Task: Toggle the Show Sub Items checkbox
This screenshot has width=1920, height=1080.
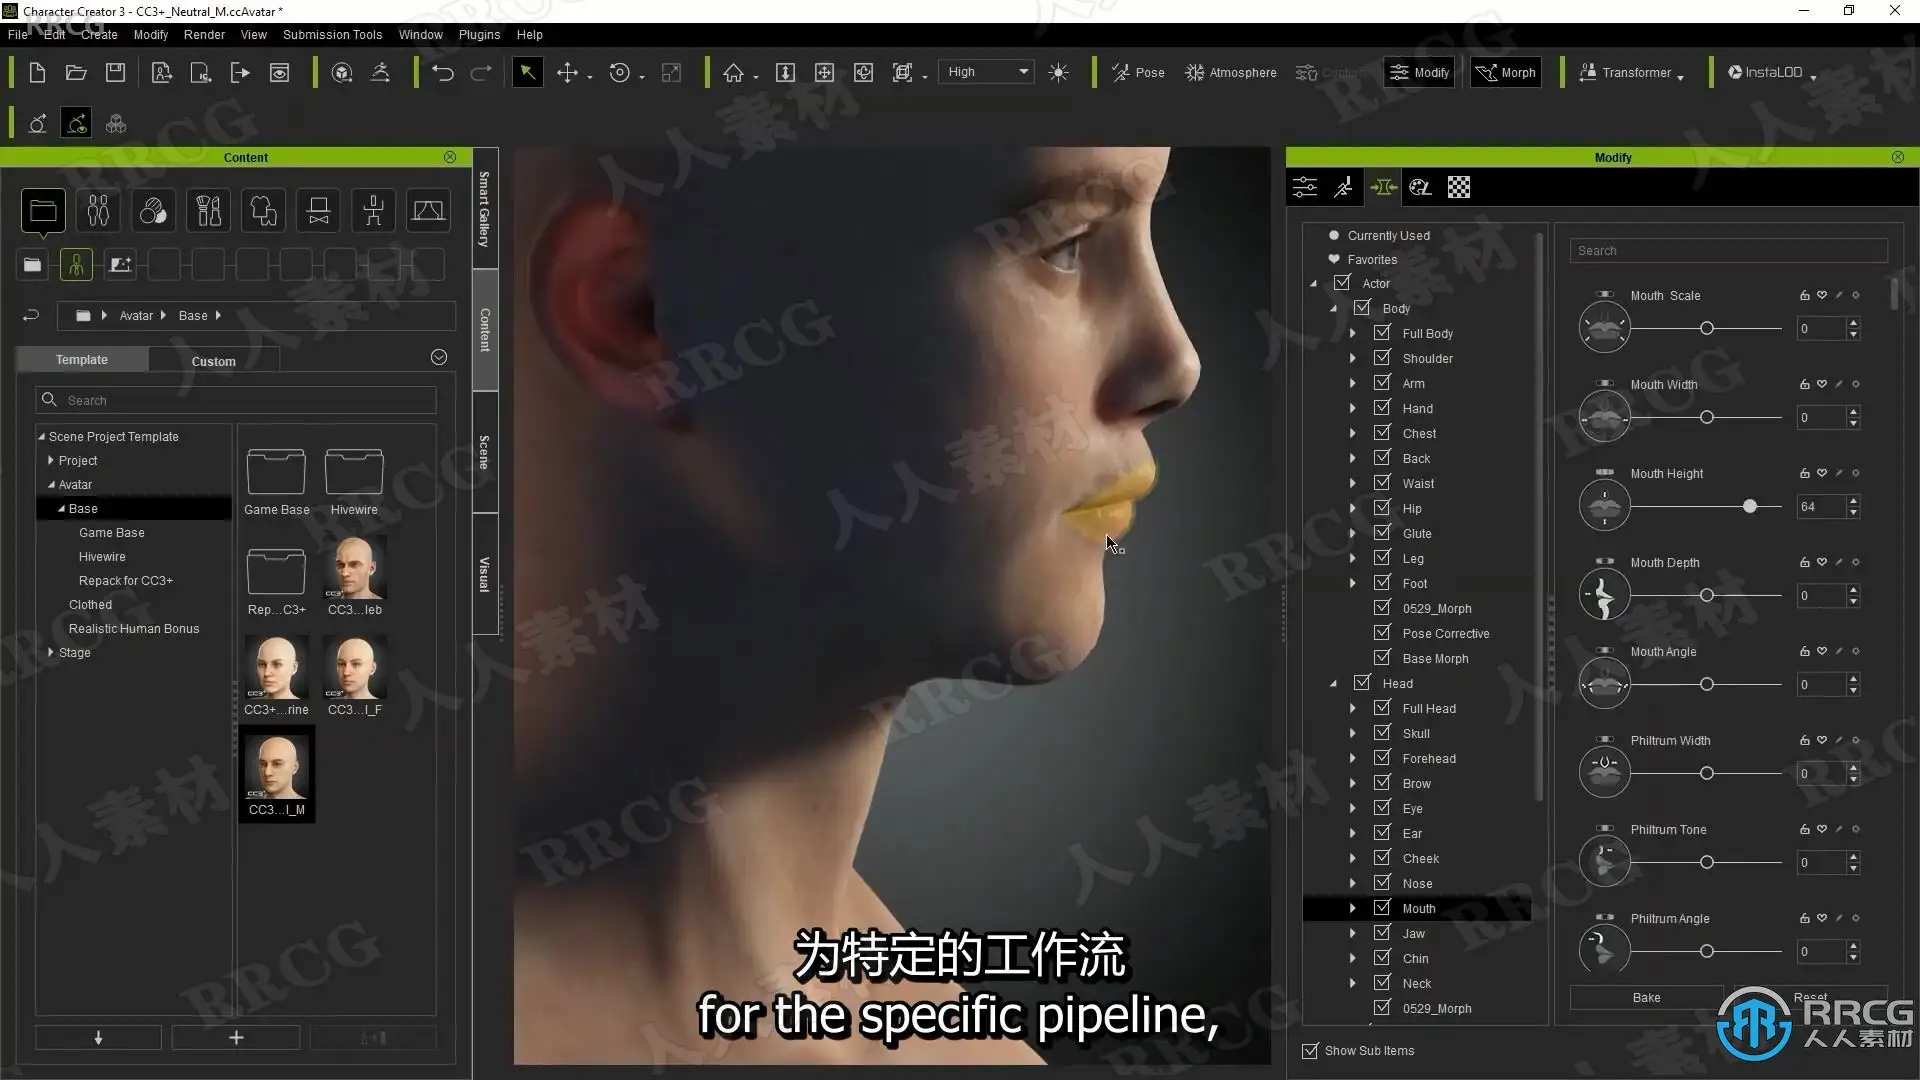Action: pos(1310,1051)
